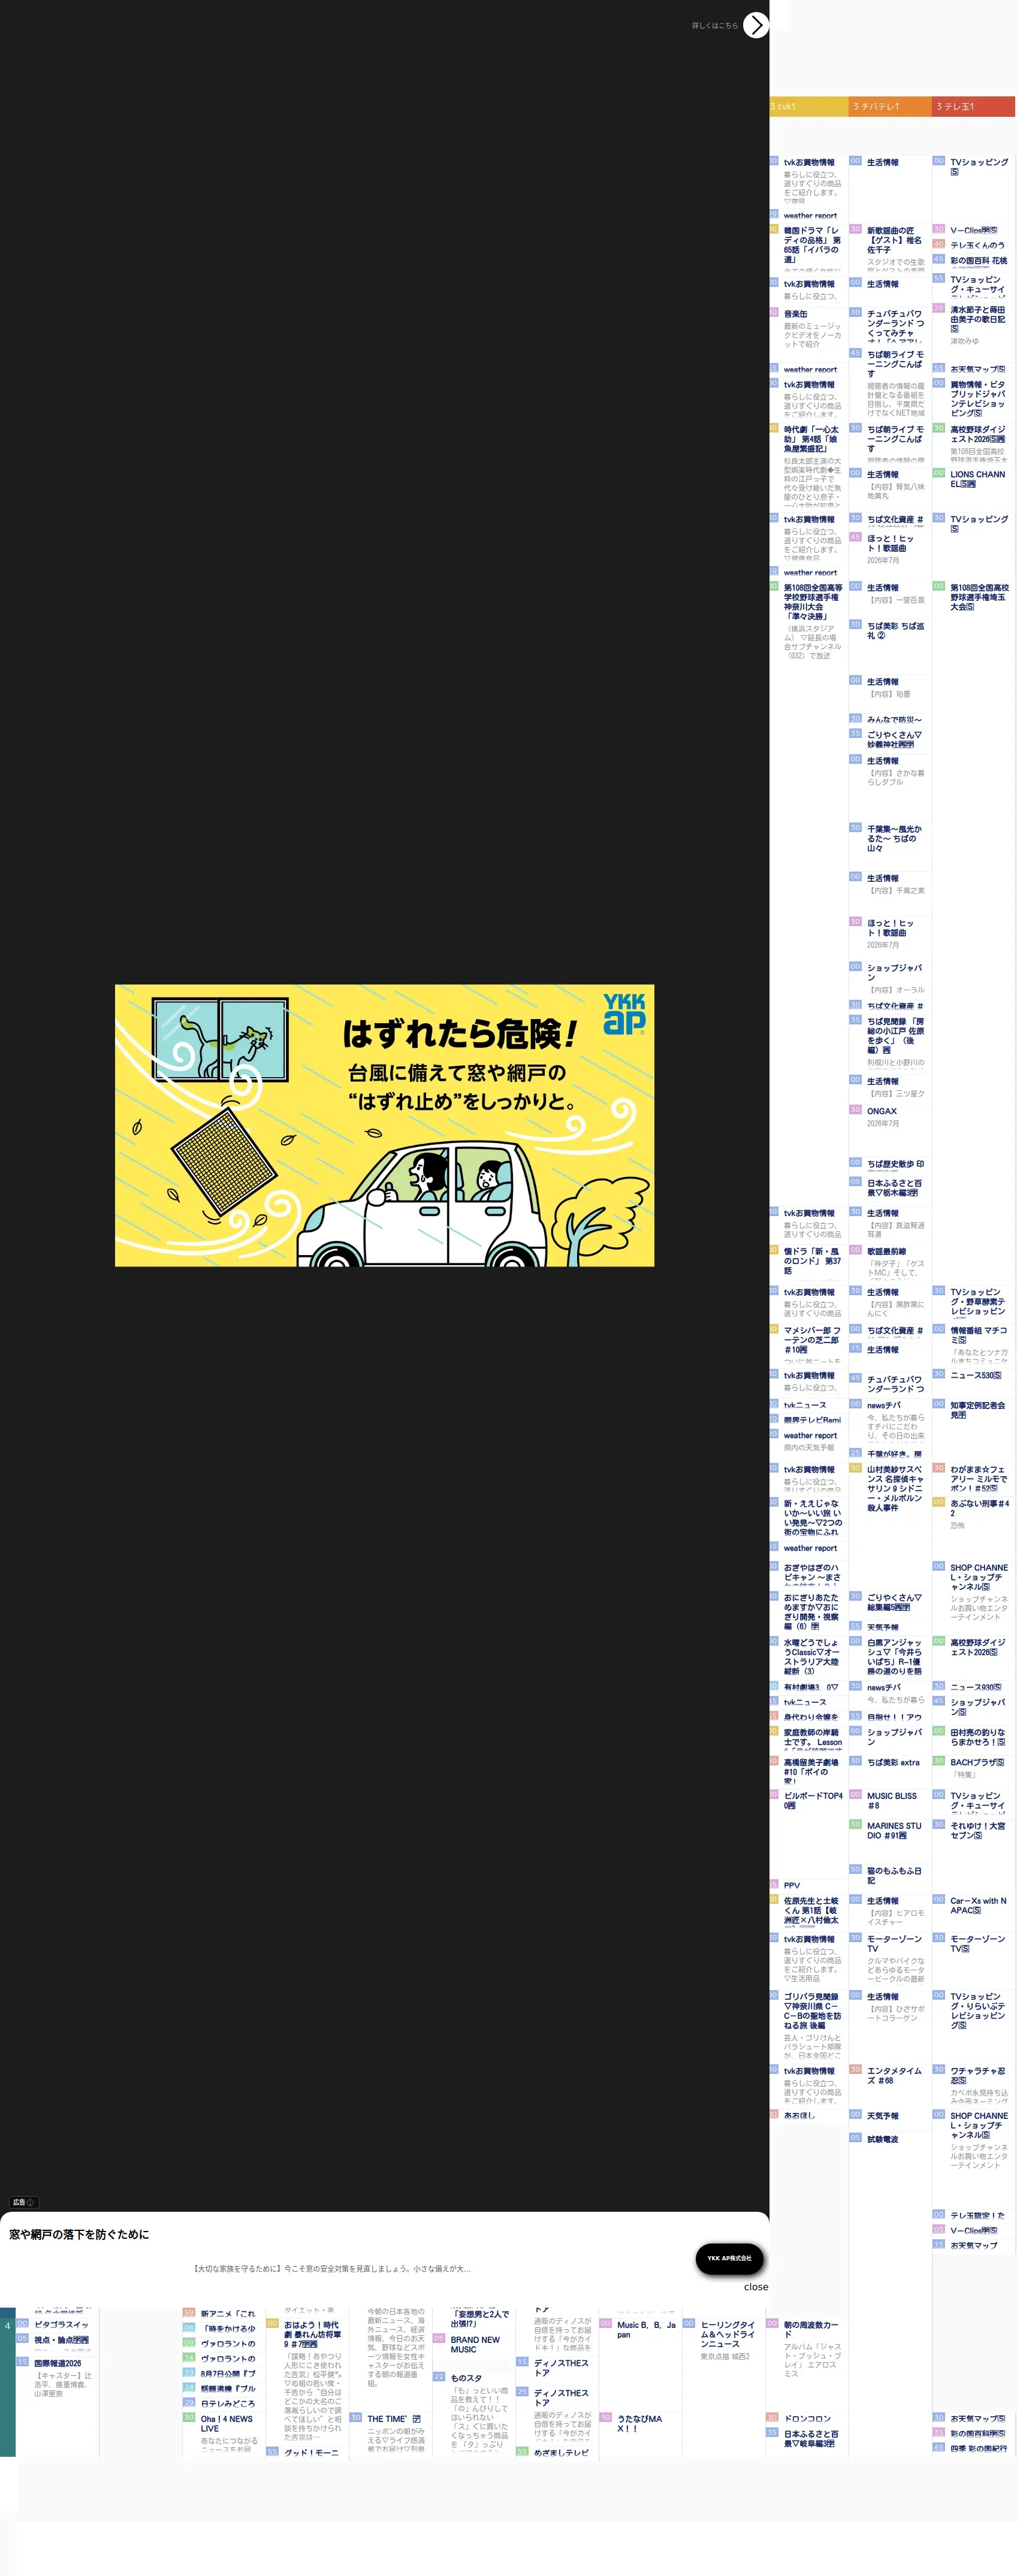Click 知事定例記者会見 listing
This screenshot has height=2576, width=1017.
tap(978, 1410)
